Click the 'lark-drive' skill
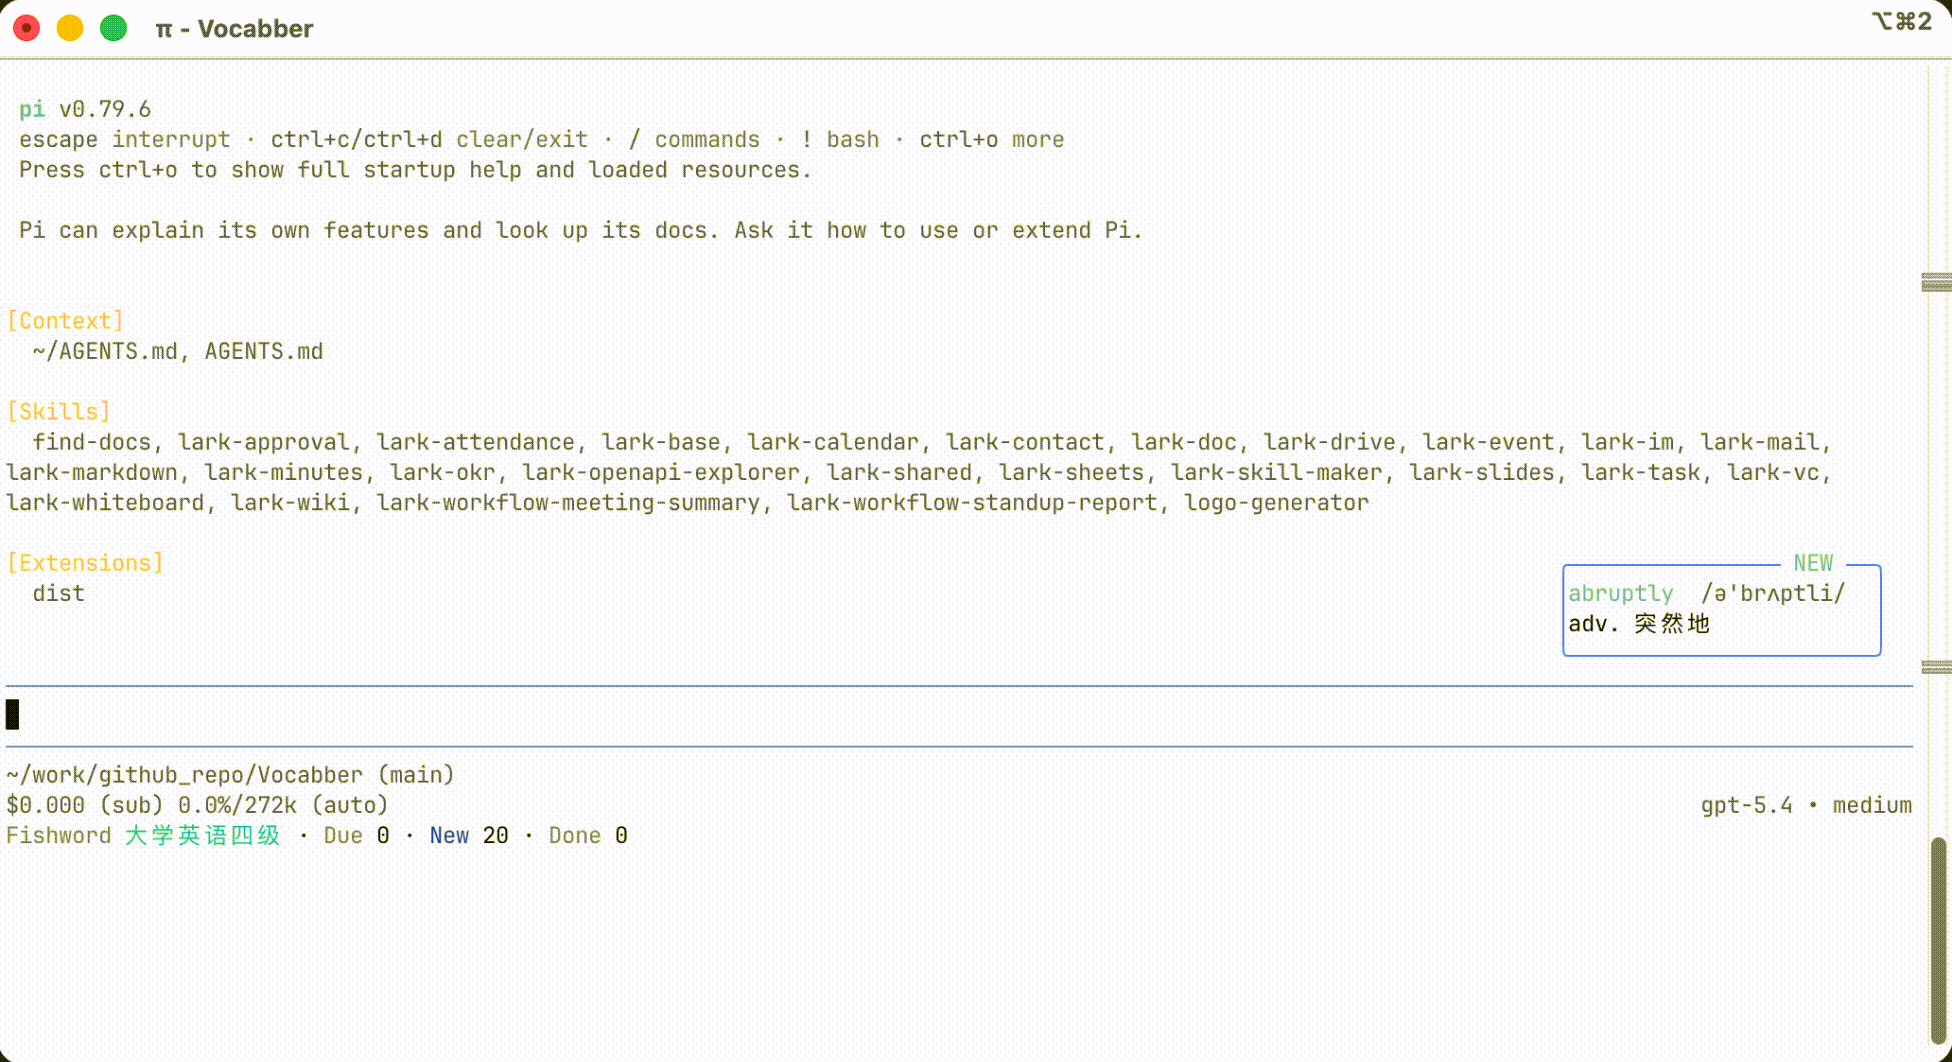The width and height of the screenshot is (1952, 1062). (x=1330, y=442)
